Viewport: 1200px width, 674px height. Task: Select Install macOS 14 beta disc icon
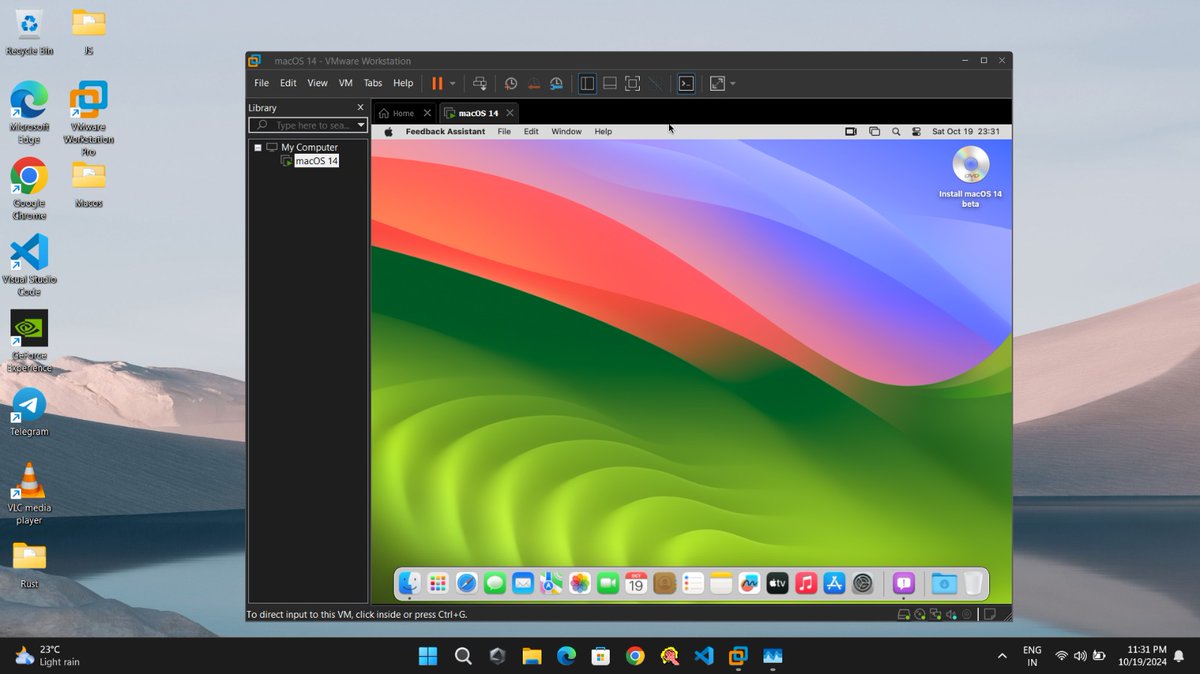point(970,164)
